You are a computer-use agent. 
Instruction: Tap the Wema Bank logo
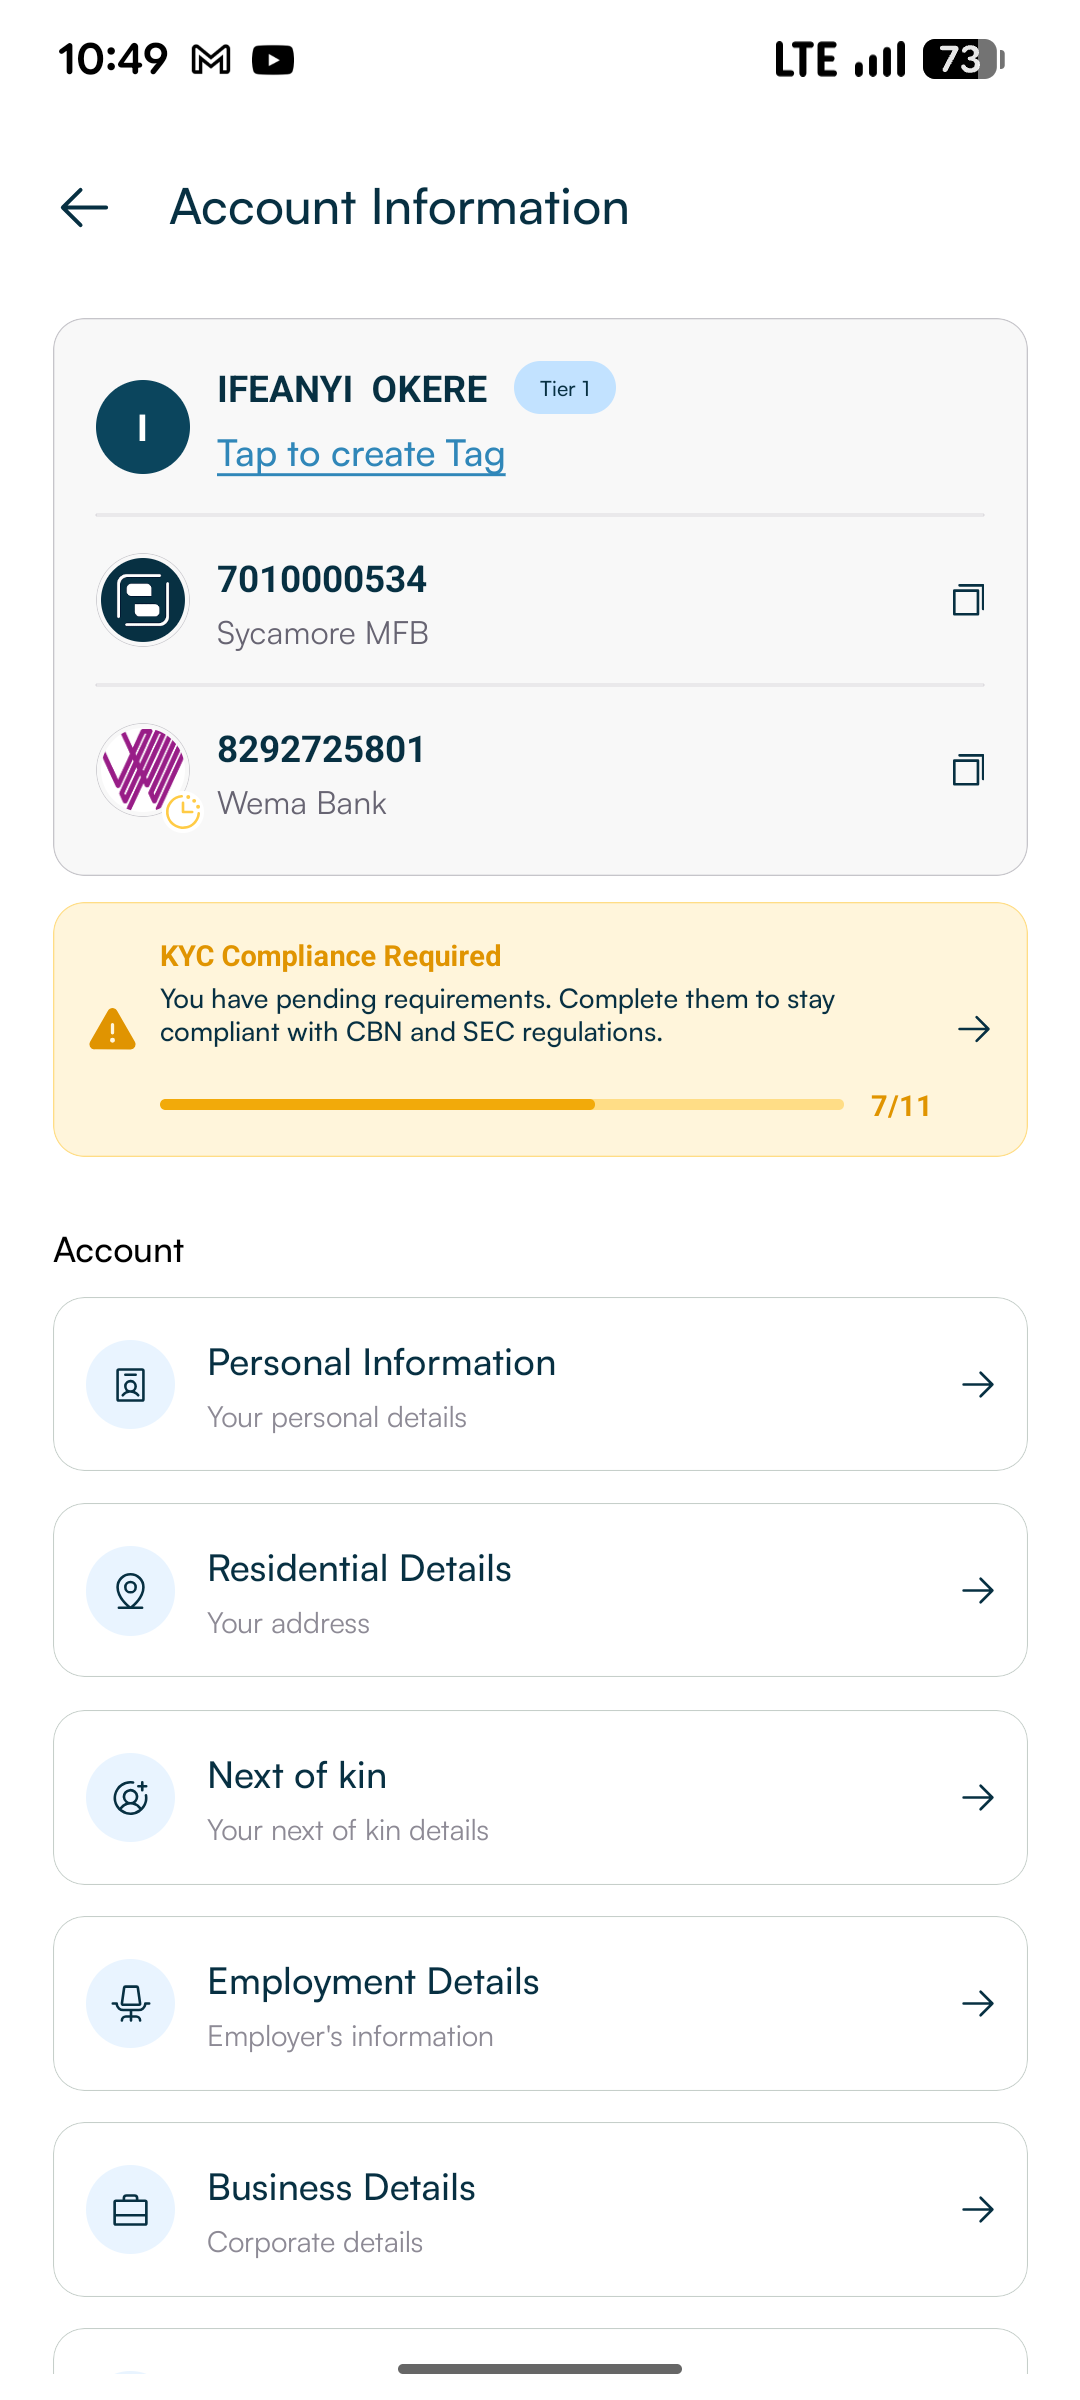click(x=143, y=770)
